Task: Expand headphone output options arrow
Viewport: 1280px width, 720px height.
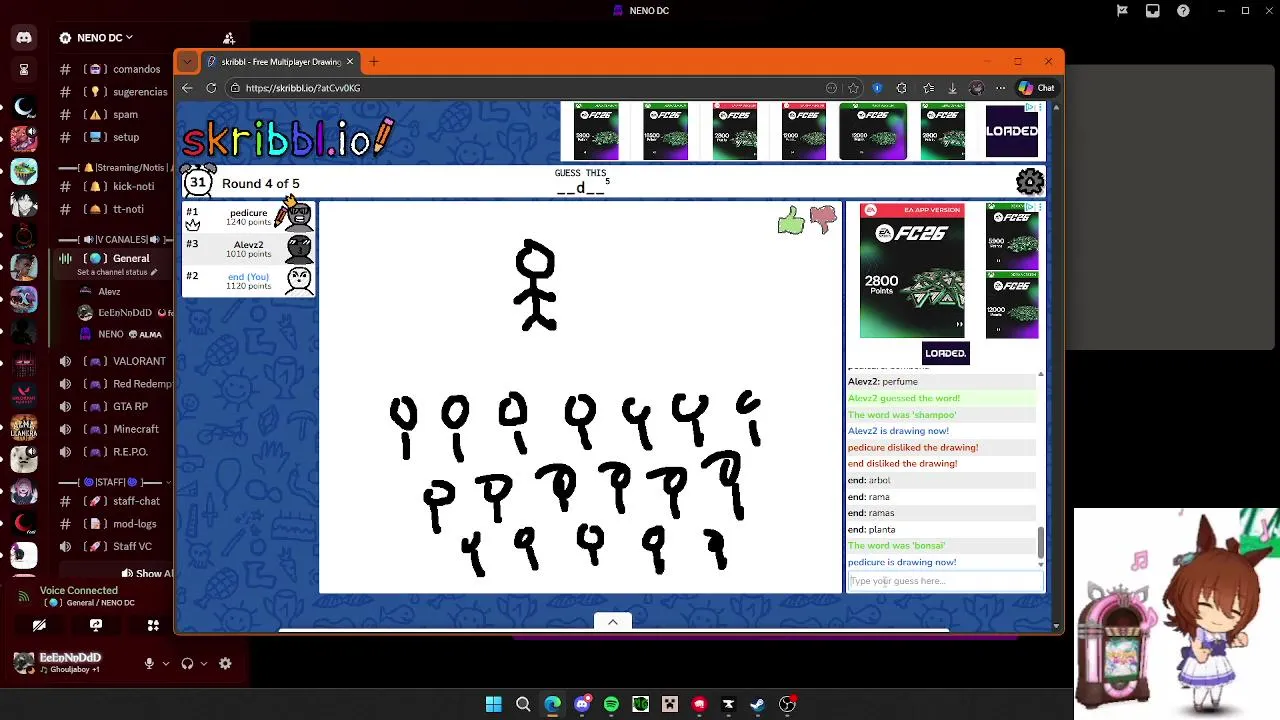Action: (x=203, y=663)
